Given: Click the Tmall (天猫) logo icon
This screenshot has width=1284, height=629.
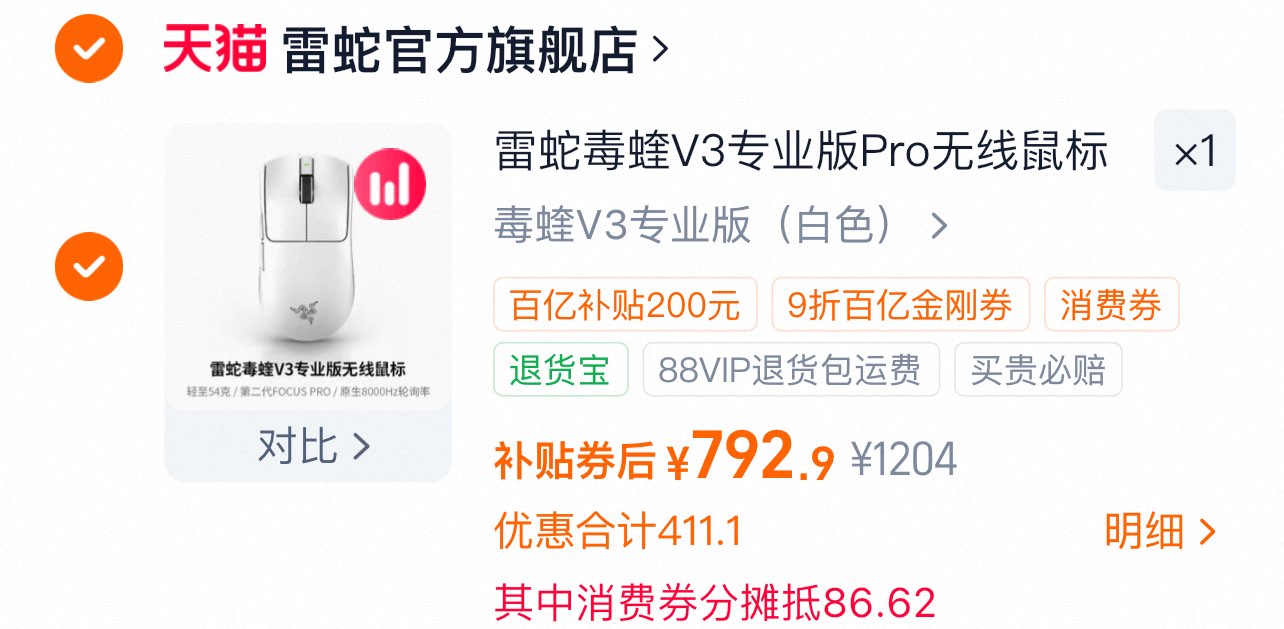Looking at the screenshot, I should tap(215, 48).
